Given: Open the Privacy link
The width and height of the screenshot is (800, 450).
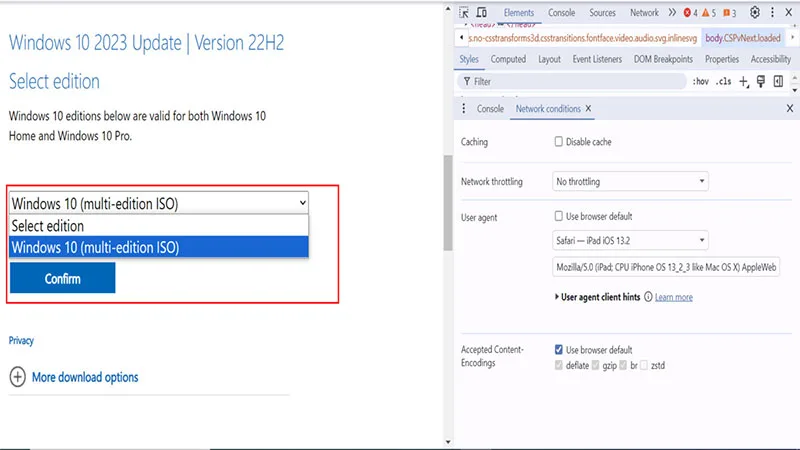Looking at the screenshot, I should 21,340.
